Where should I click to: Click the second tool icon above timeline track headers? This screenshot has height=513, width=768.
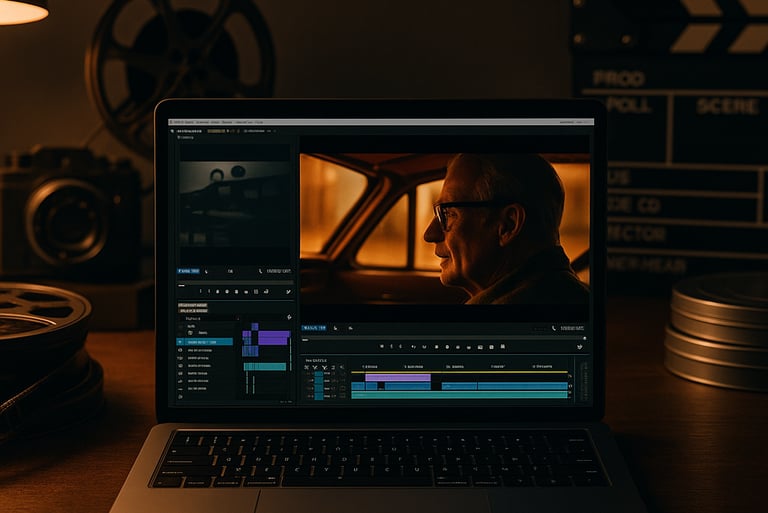tap(315, 367)
